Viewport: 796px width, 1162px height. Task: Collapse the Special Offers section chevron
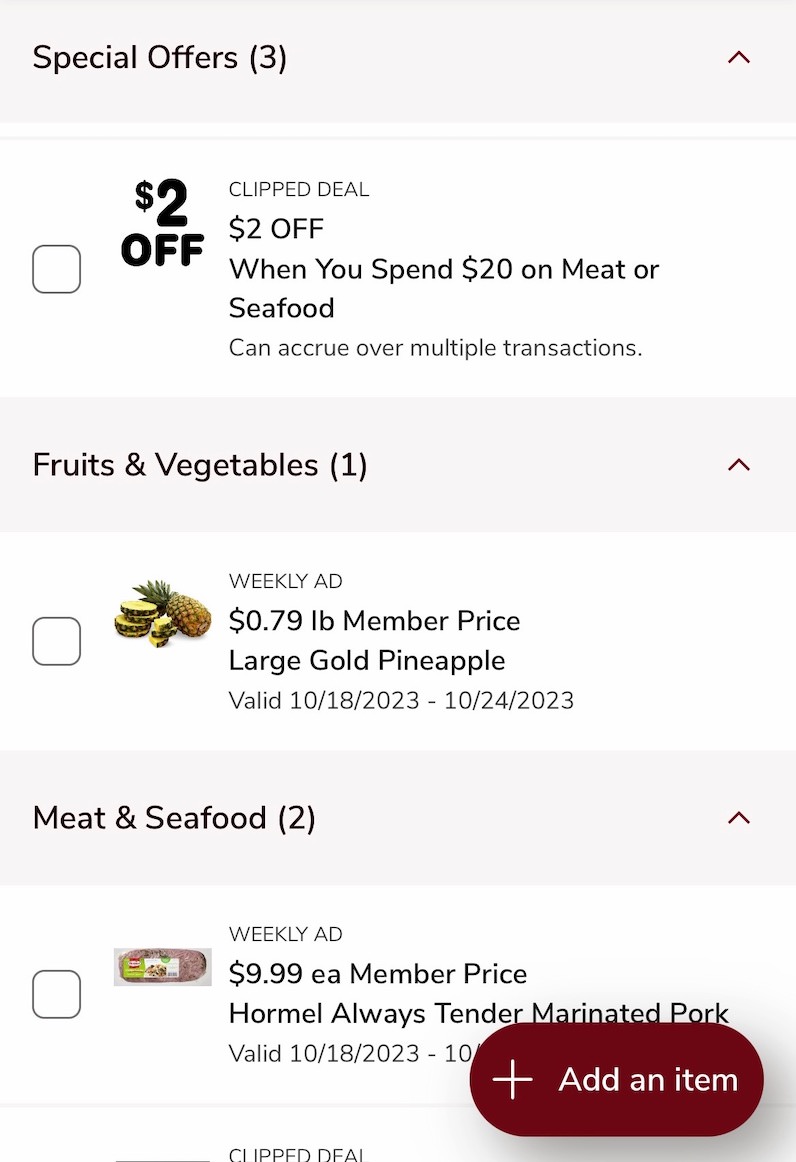739,58
